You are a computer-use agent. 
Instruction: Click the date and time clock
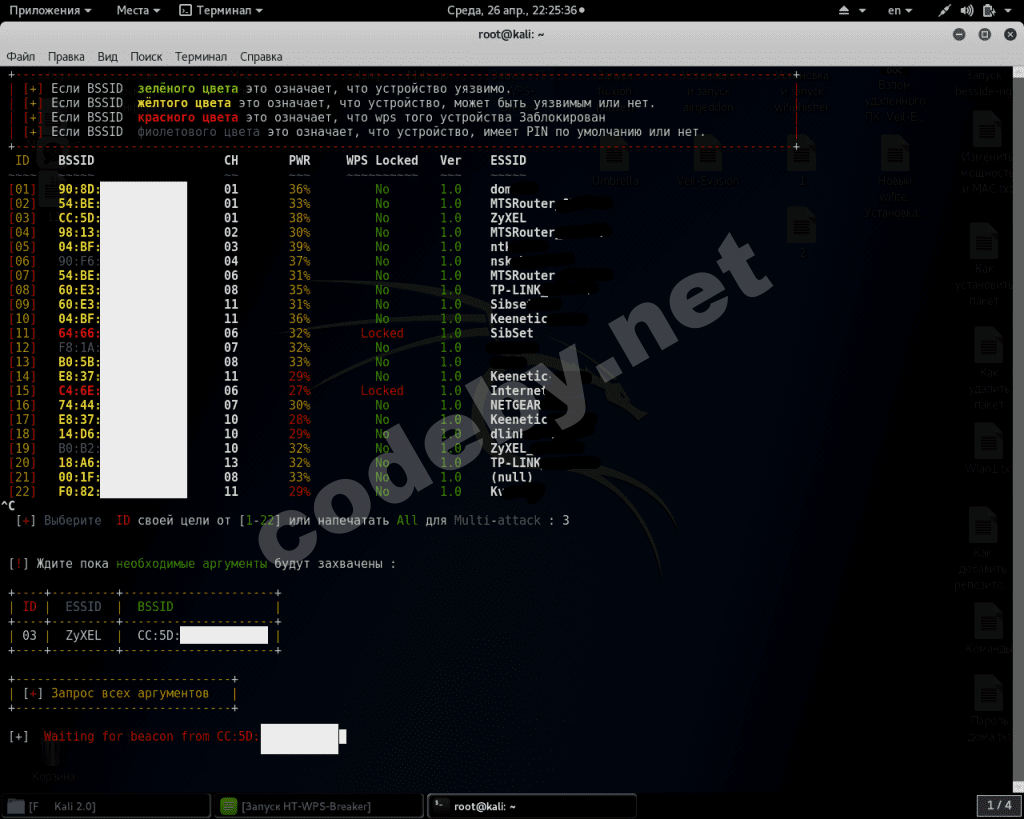coord(515,10)
